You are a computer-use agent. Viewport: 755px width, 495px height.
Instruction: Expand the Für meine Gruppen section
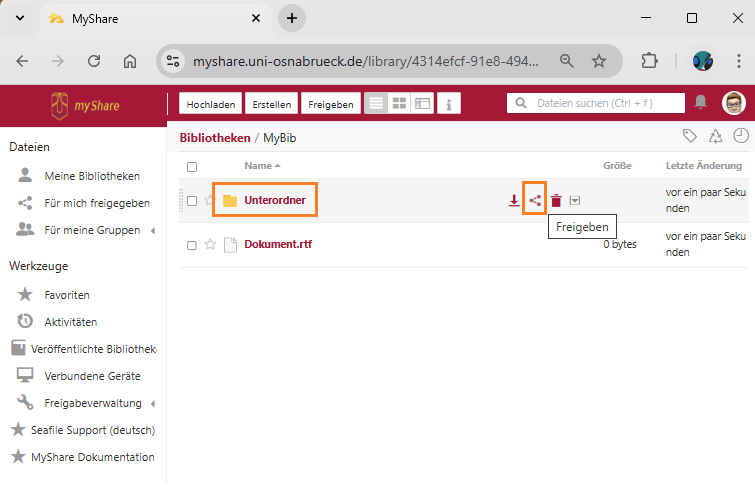[153, 230]
